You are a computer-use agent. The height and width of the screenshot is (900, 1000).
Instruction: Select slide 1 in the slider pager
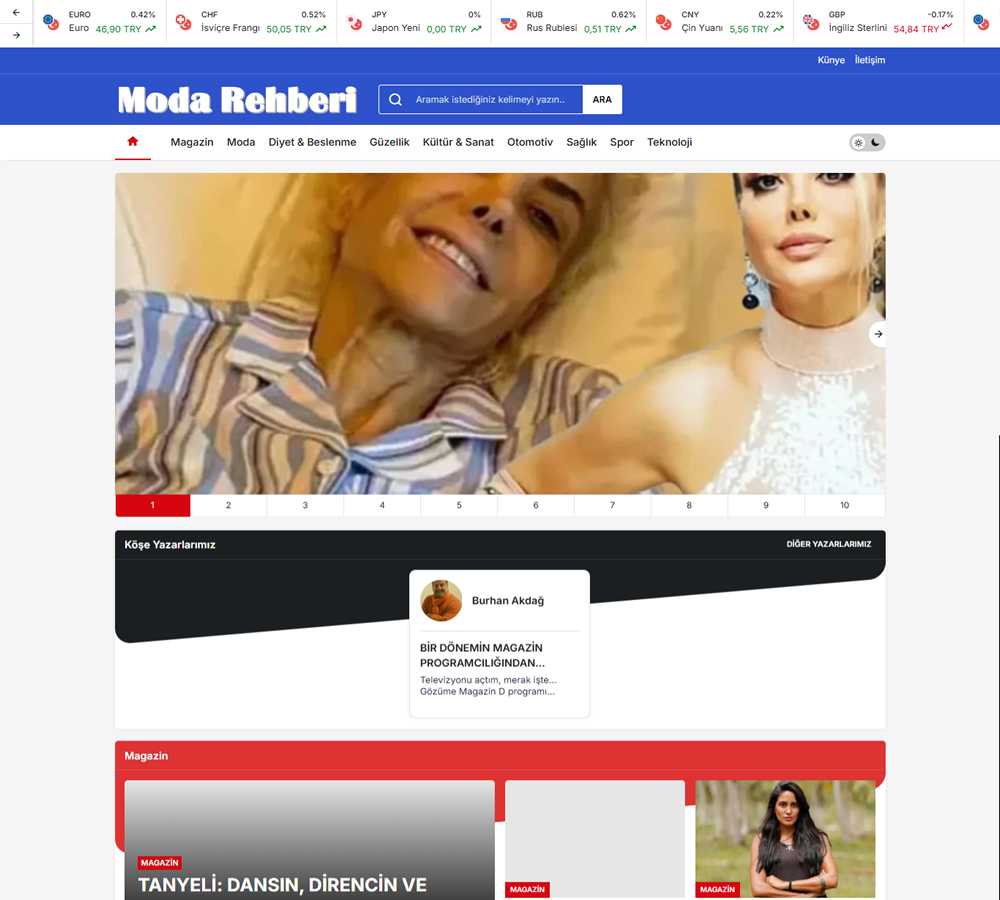click(152, 505)
